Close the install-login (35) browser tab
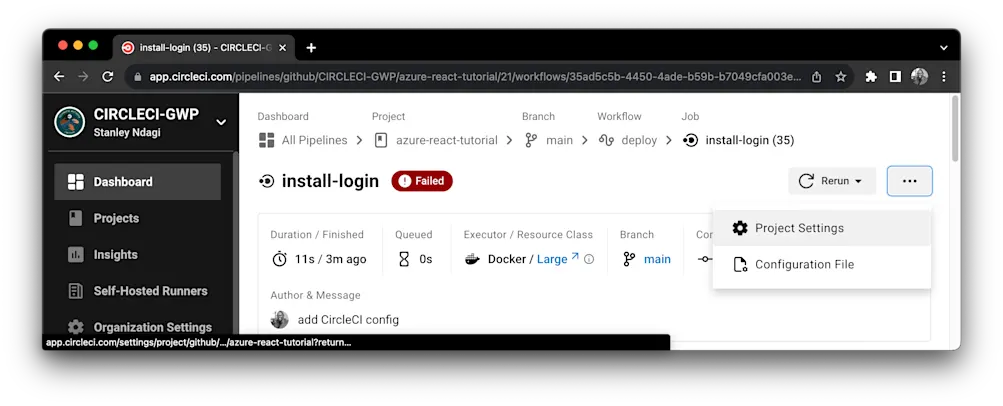Screen dimensions: 1003x406 point(283,48)
